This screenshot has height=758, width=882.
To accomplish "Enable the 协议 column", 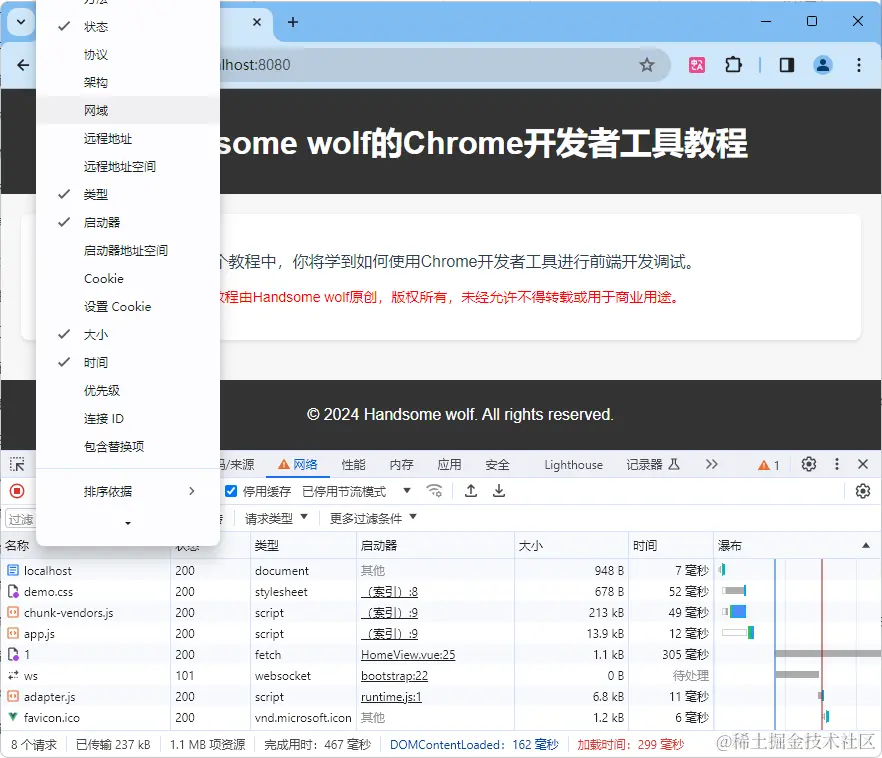I will (x=128, y=55).
